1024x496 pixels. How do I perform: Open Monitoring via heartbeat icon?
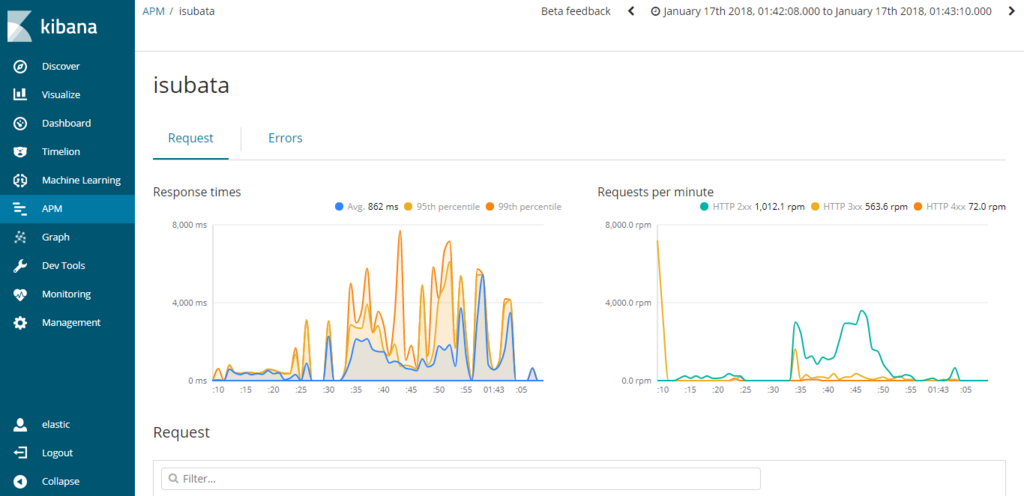(20, 294)
